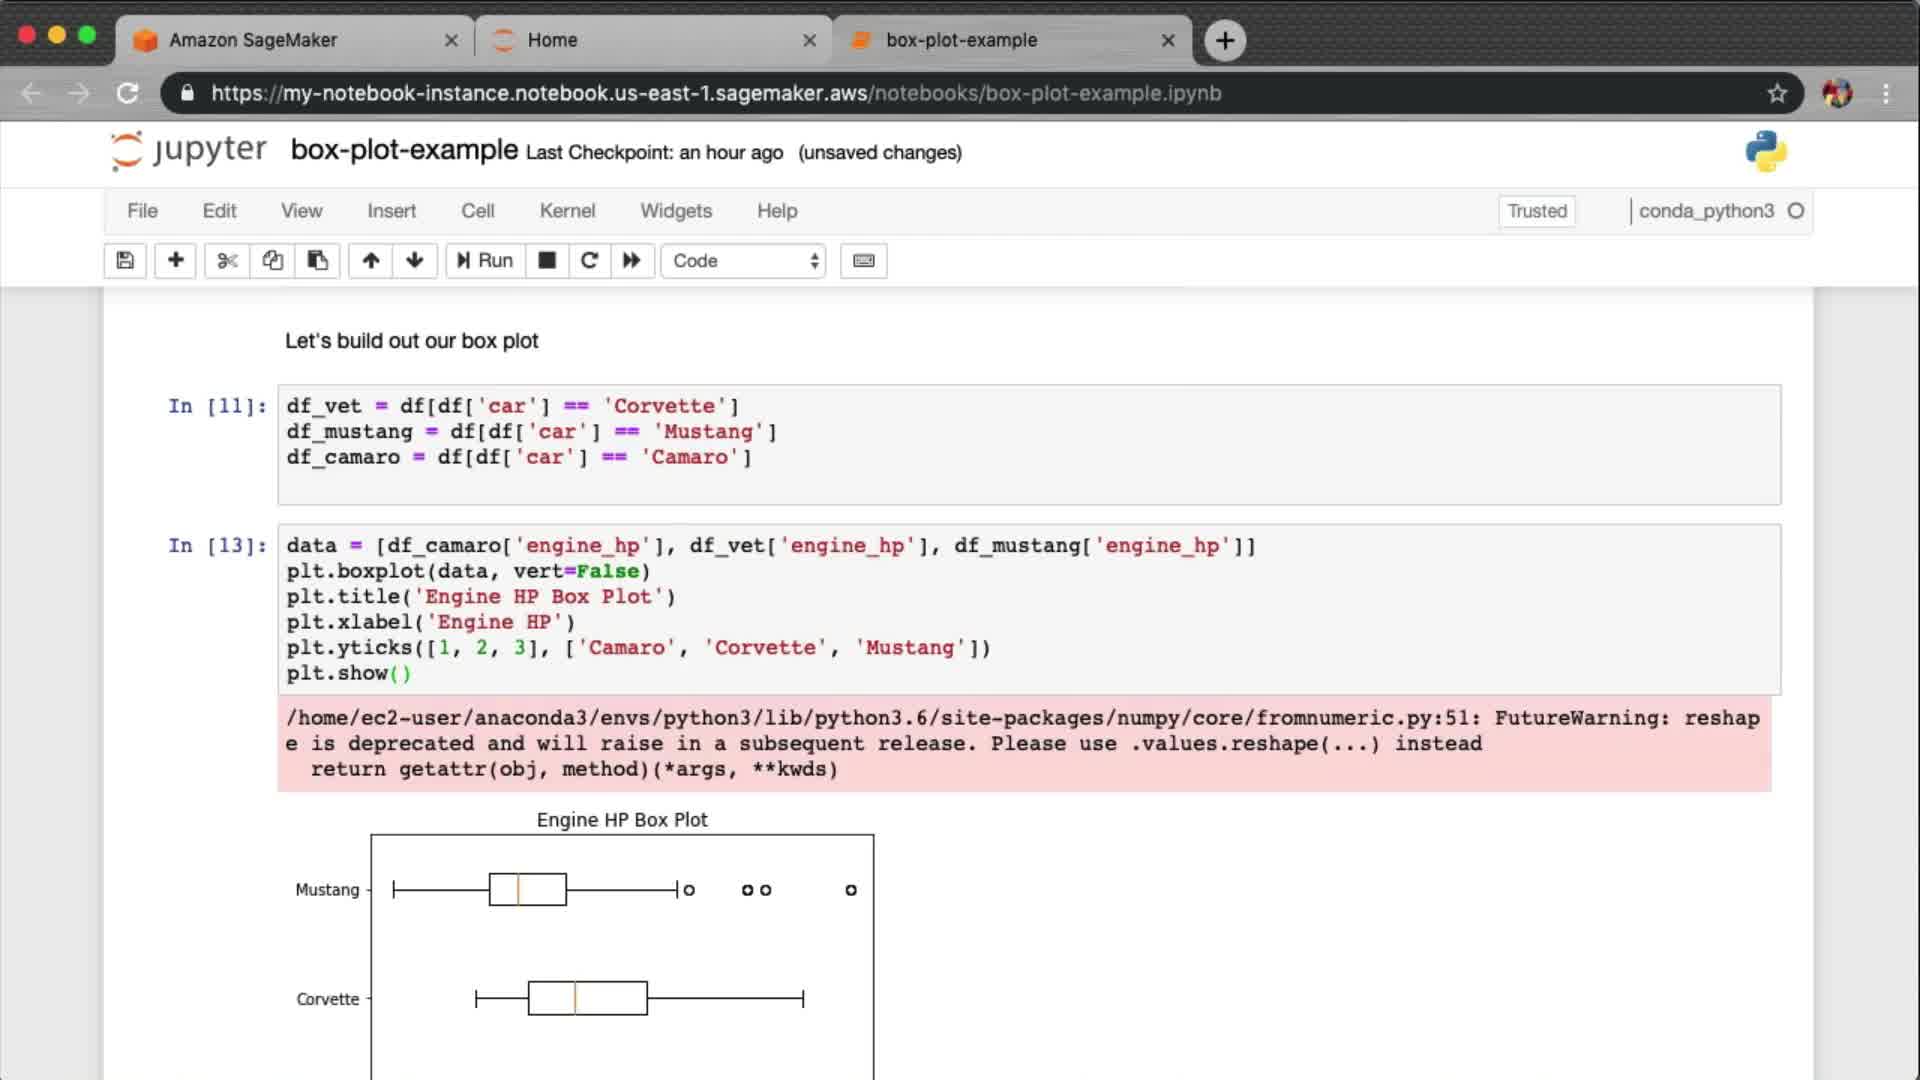This screenshot has width=1920, height=1080.
Task: Restart the kernel with the circular arrow icon
Action: [x=589, y=261]
